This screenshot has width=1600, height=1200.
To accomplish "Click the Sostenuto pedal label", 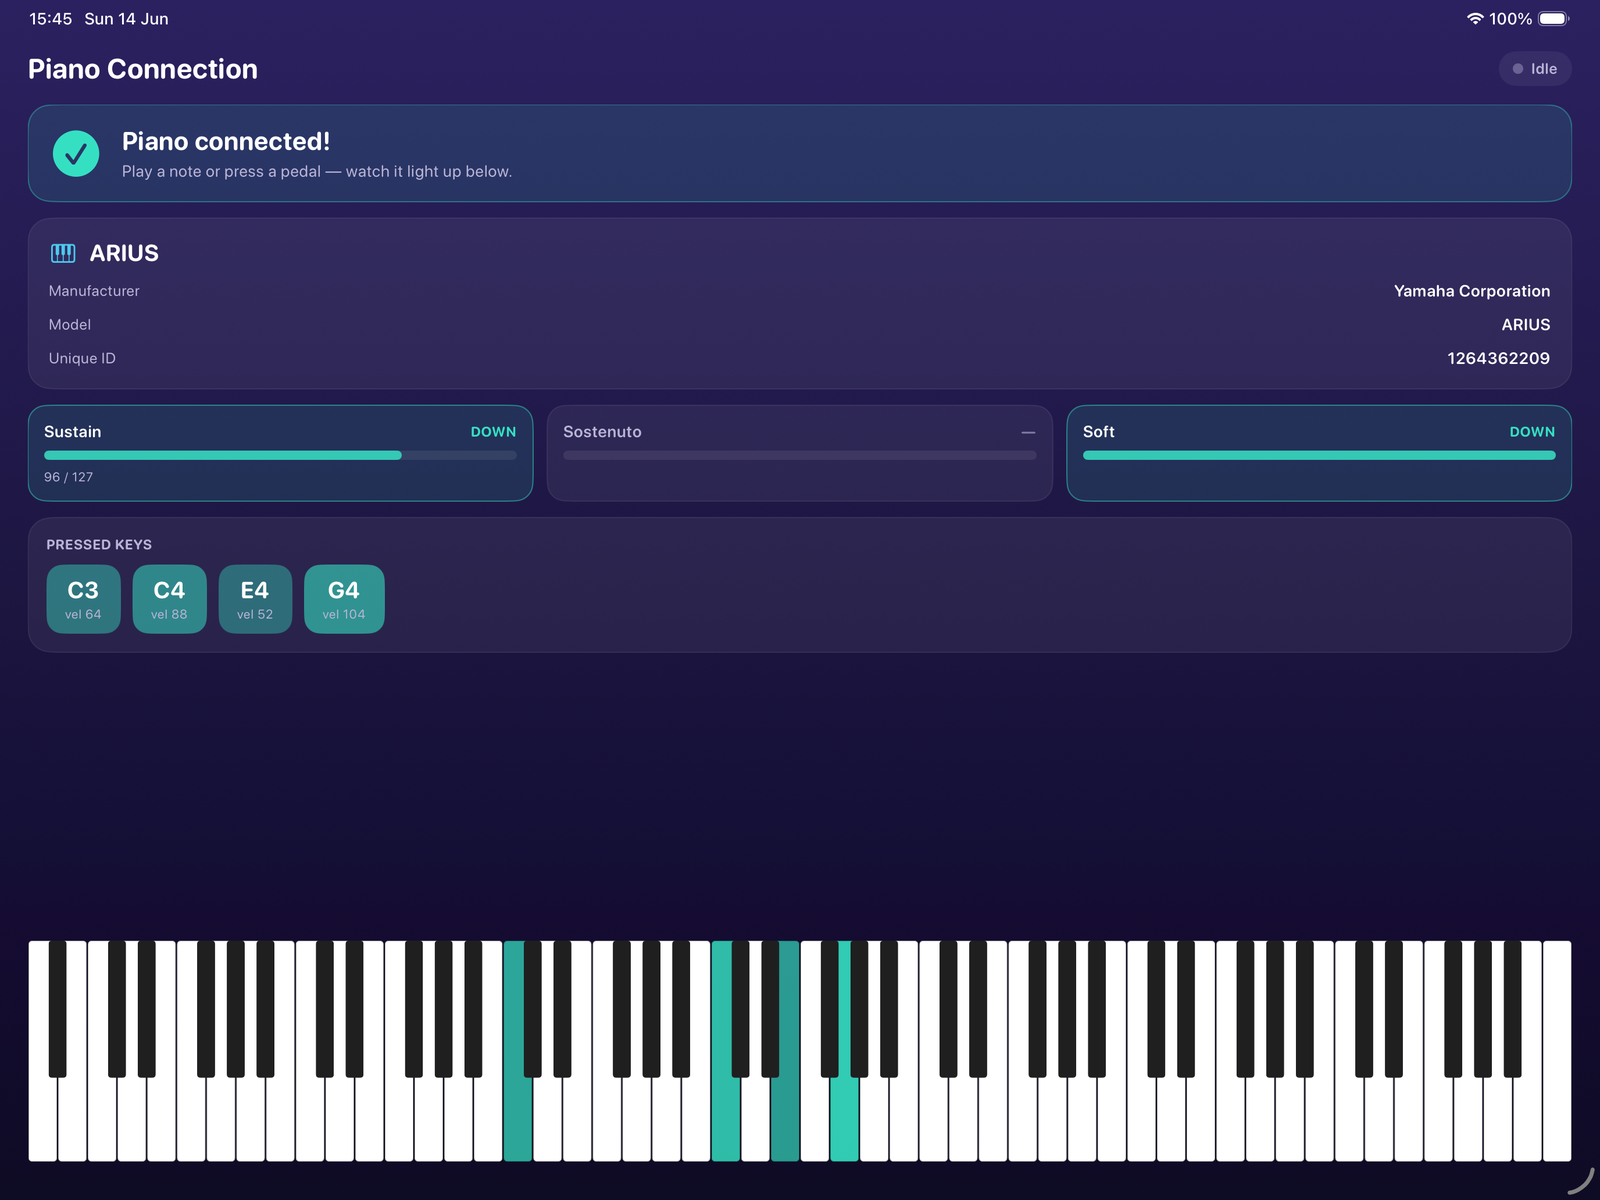I will tap(602, 432).
